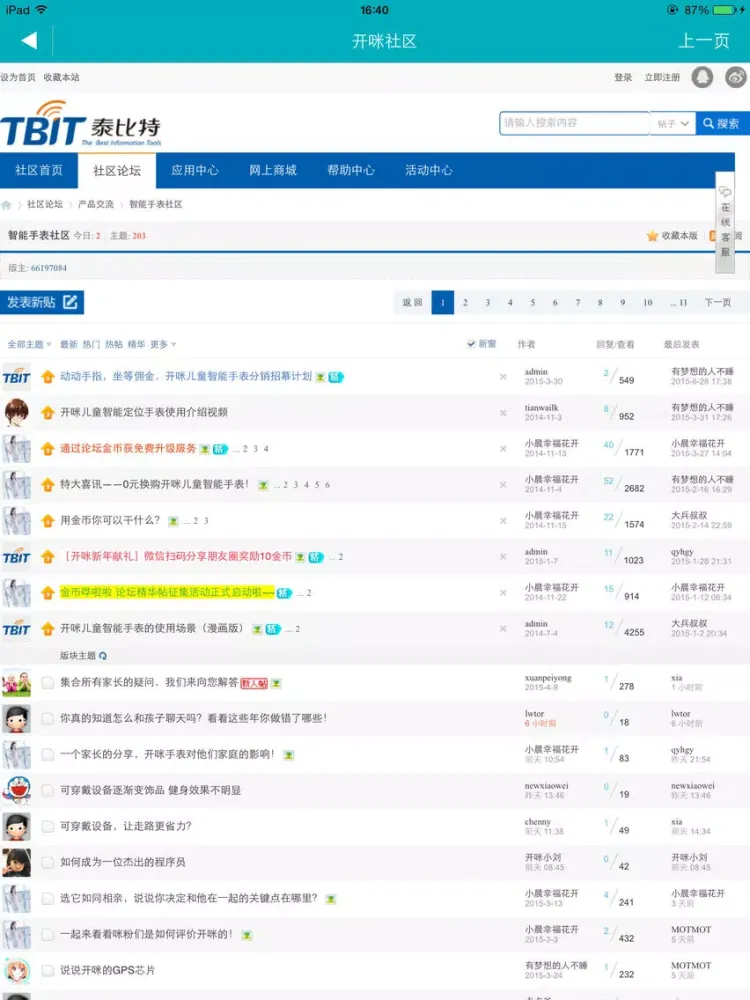The width and height of the screenshot is (750, 1000).
Task: Click 登录 login link
Action: (623, 77)
